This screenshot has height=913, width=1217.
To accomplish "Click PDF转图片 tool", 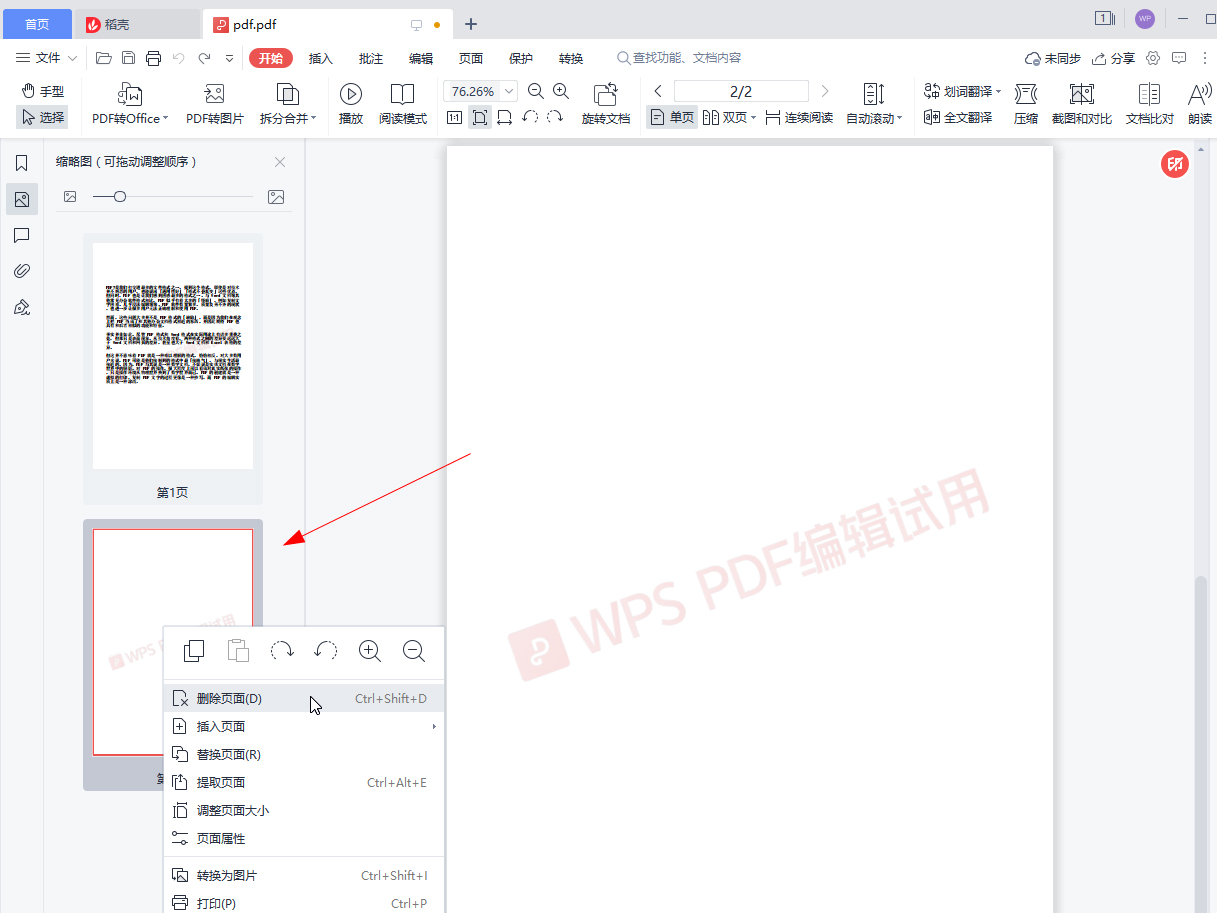I will (x=214, y=104).
